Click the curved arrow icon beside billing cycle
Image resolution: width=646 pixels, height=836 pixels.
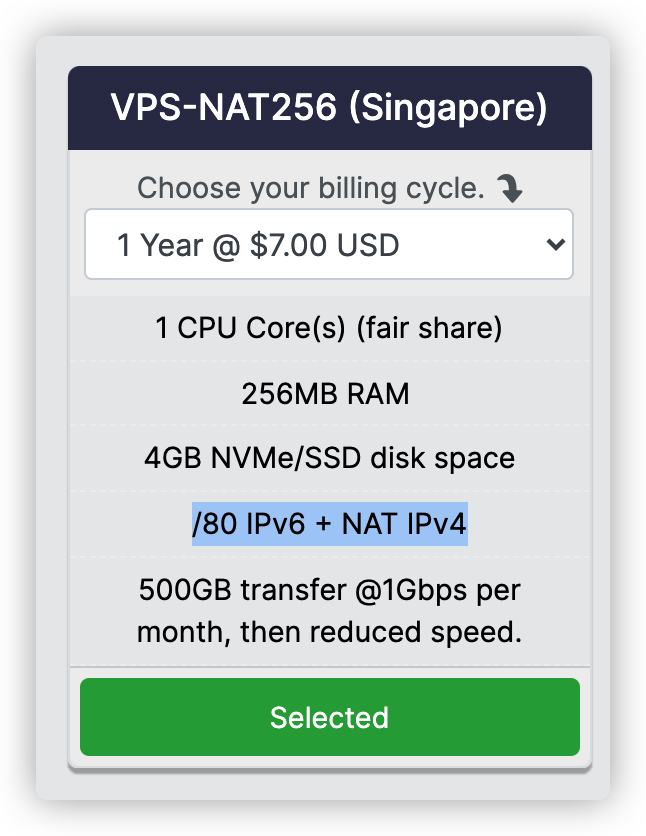pyautogui.click(x=510, y=189)
